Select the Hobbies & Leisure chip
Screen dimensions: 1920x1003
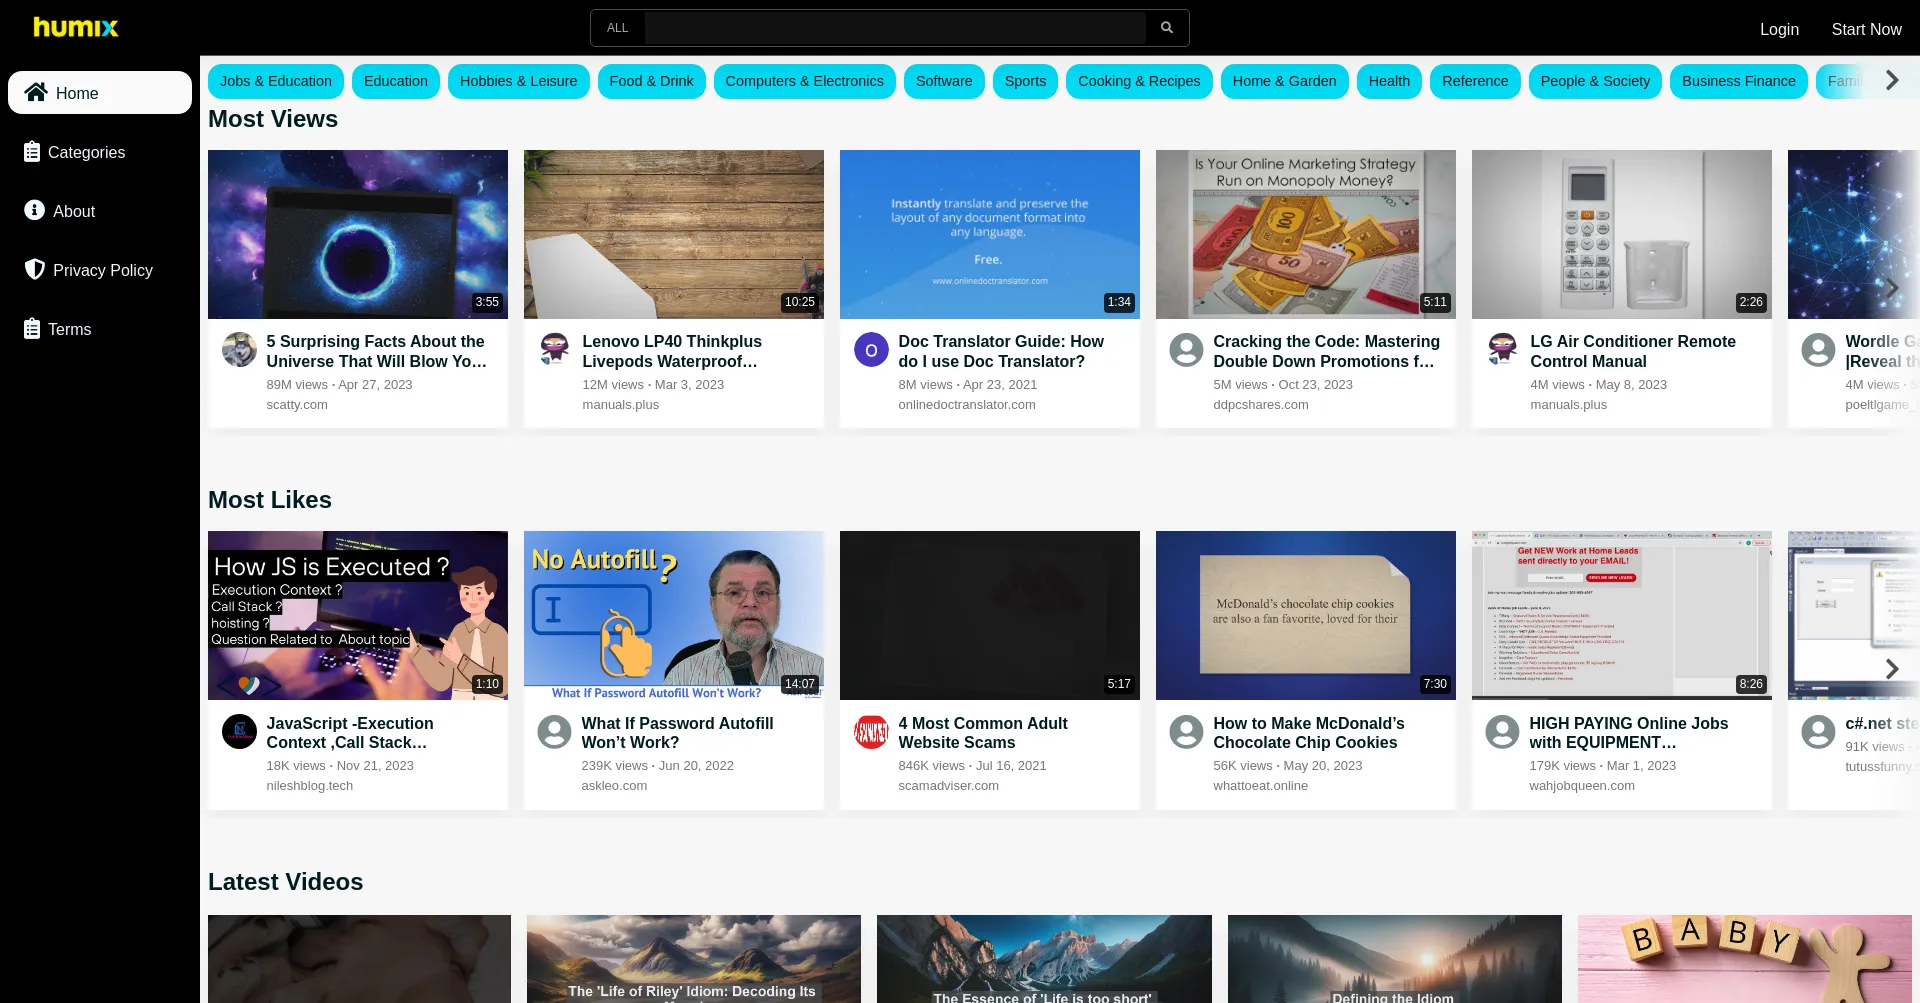(518, 81)
